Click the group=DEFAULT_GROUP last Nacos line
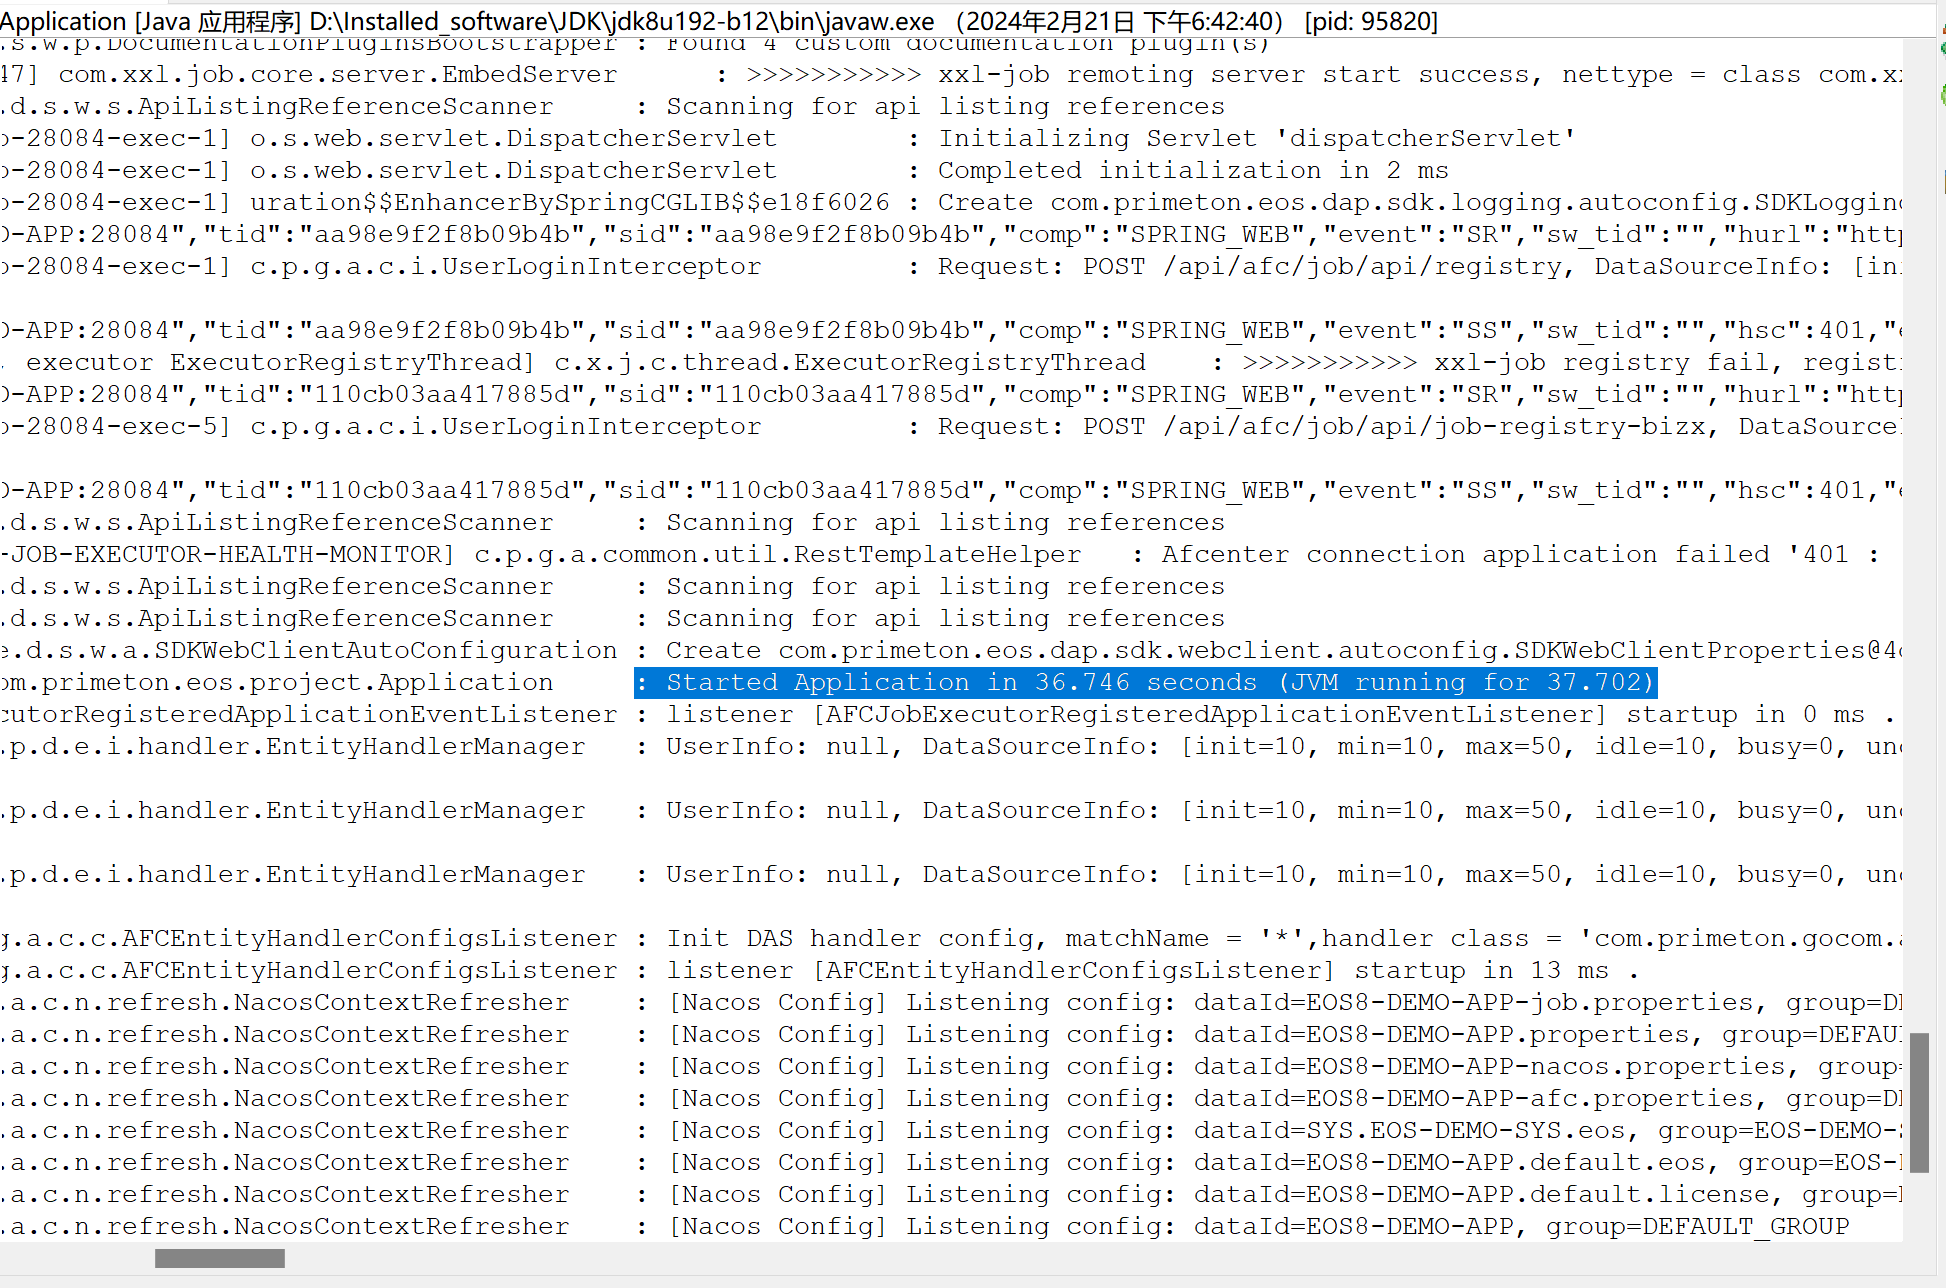Screen dimensions: 1946x1288 [1696, 1227]
